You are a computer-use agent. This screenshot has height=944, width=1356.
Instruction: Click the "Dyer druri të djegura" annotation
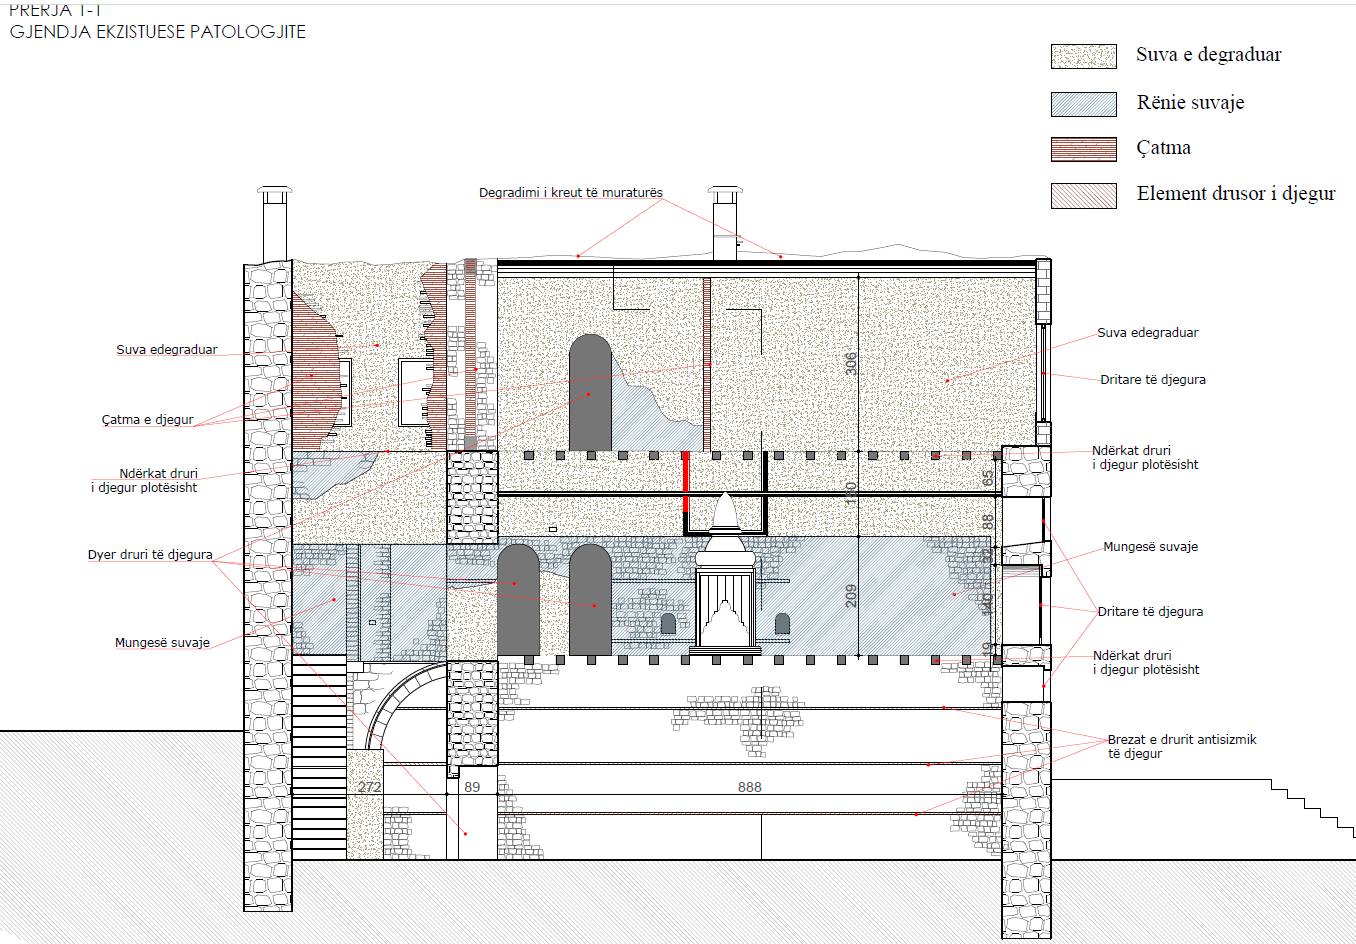click(150, 555)
